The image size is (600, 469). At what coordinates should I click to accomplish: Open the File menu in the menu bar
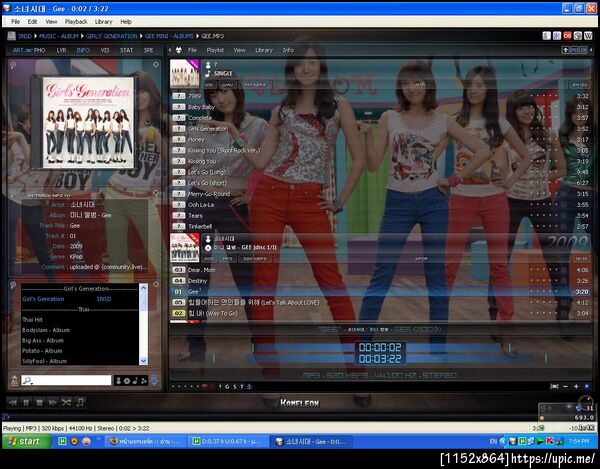[15, 21]
